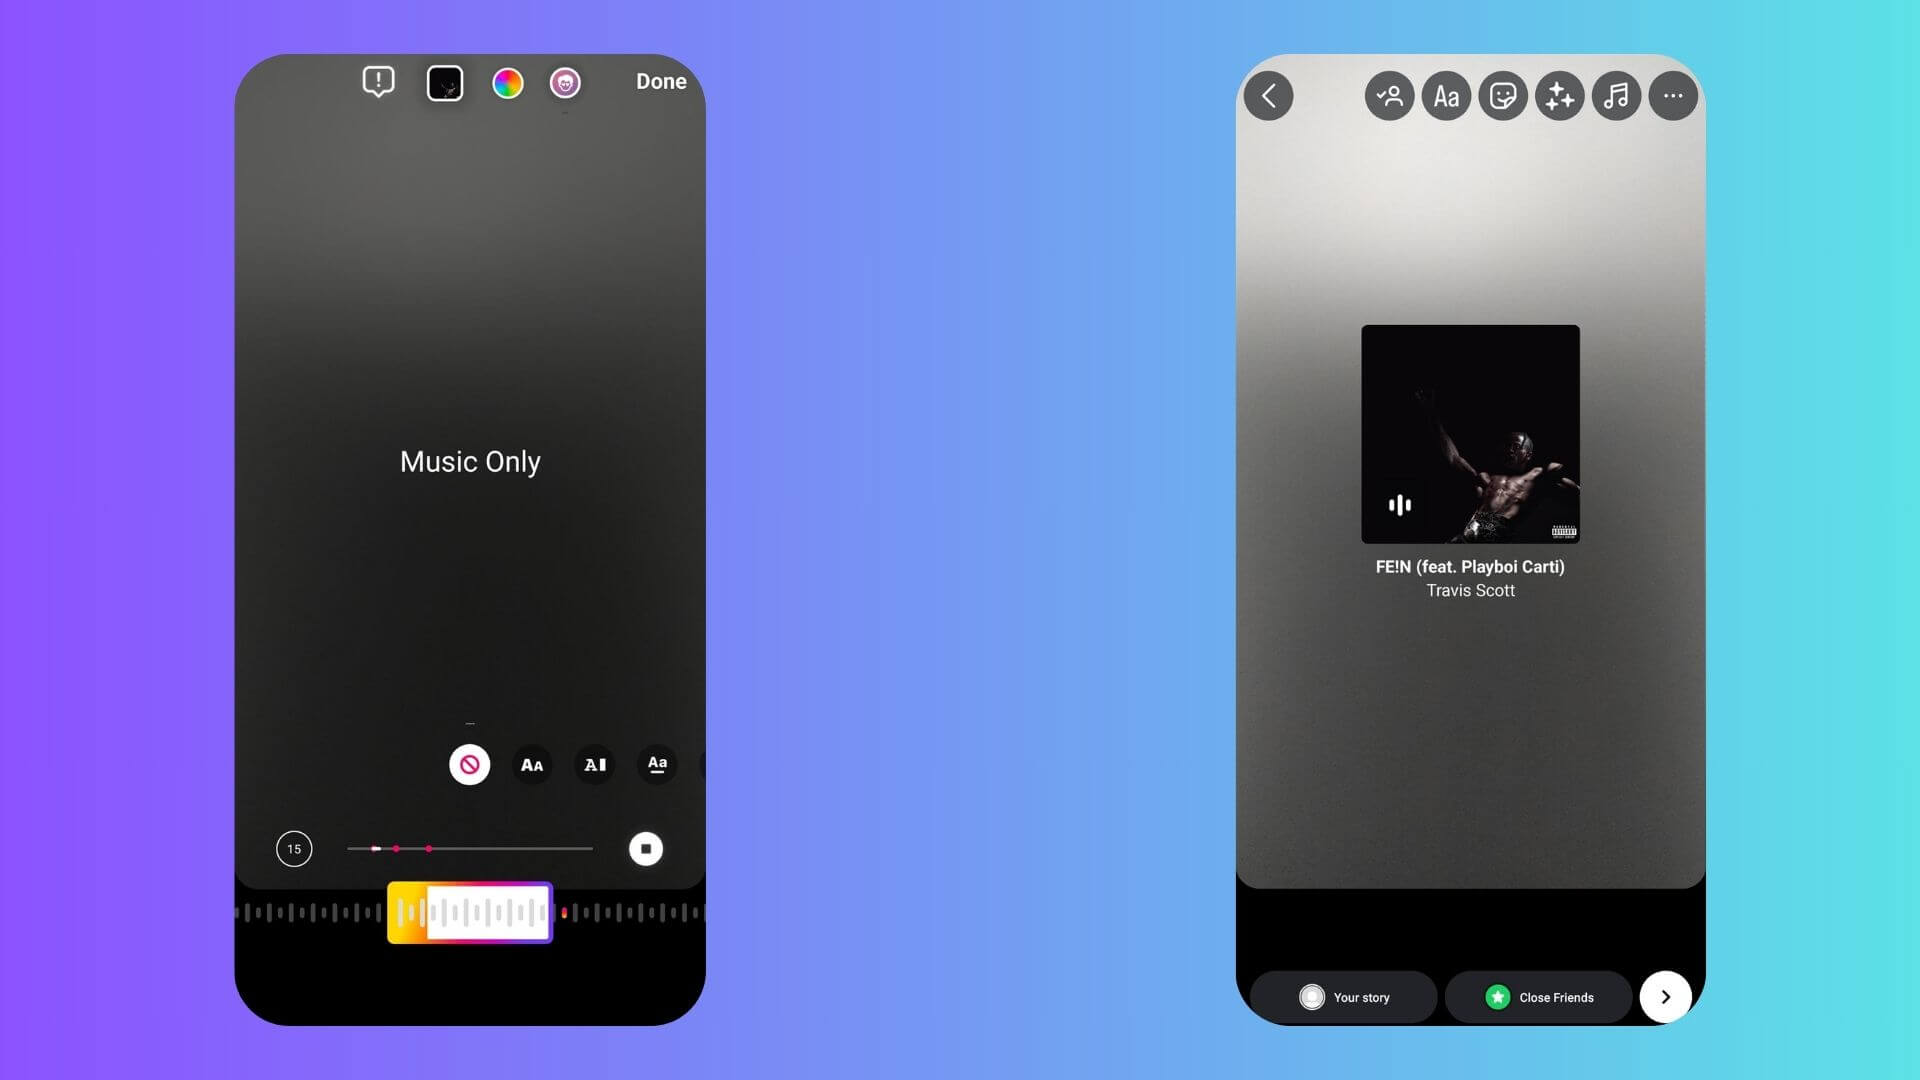Toggle the no-audio mute icon in editor
This screenshot has width=1920, height=1080.
469,764
